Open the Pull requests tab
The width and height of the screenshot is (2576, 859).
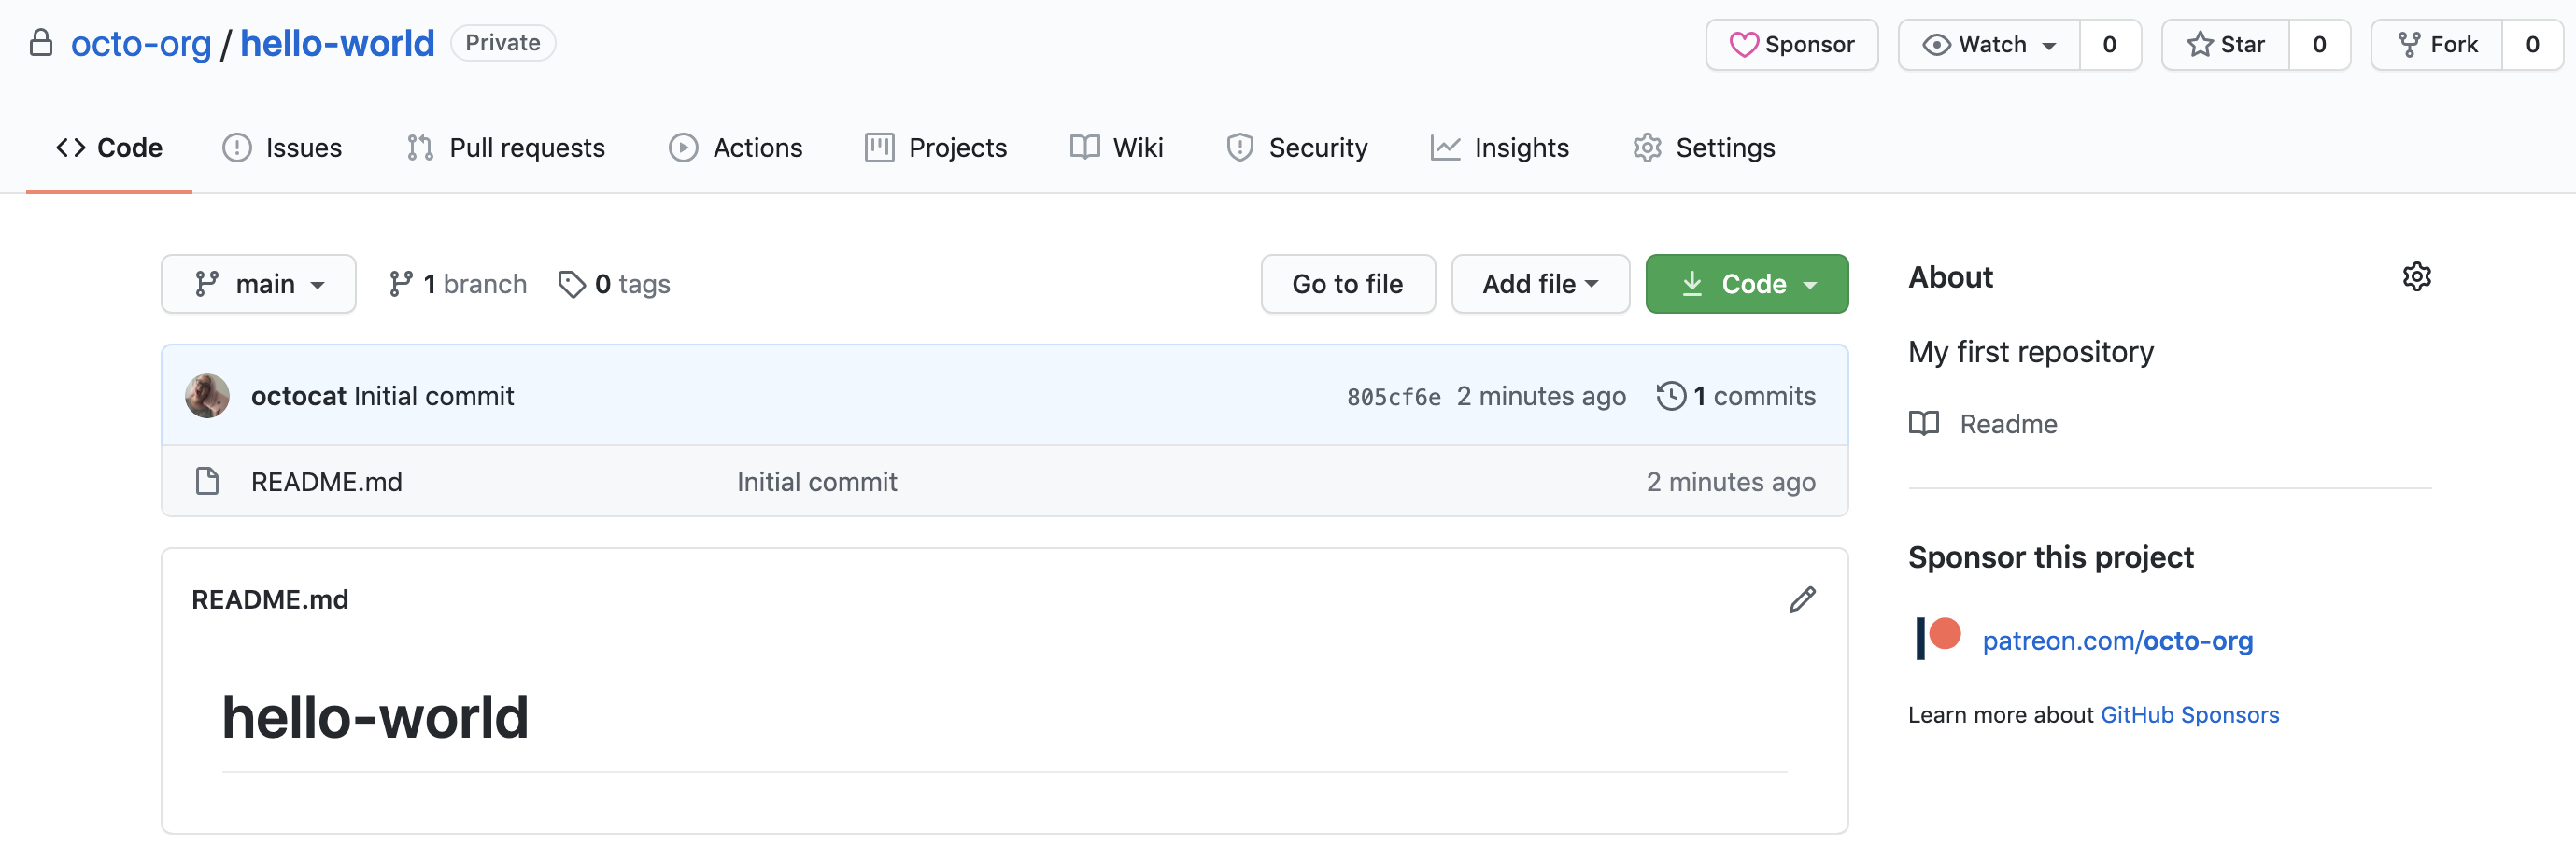click(505, 148)
